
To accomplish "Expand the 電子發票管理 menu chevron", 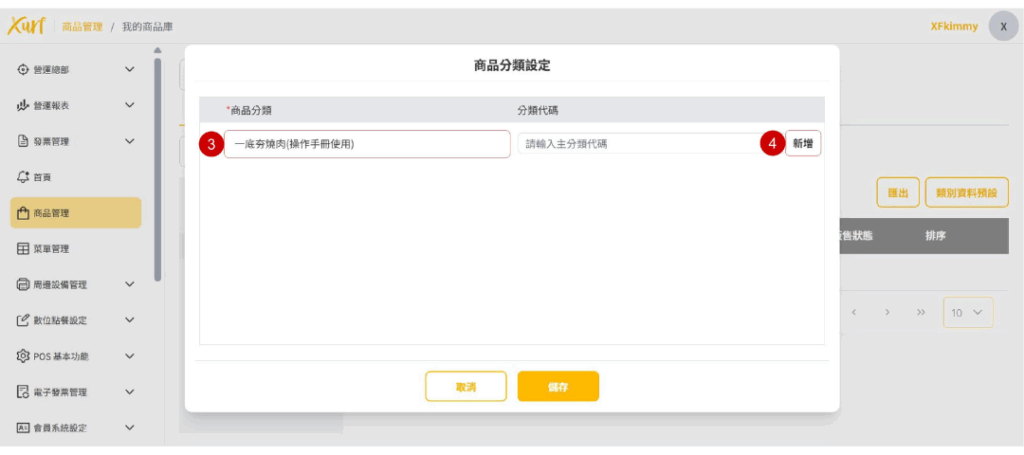I will [x=129, y=392].
